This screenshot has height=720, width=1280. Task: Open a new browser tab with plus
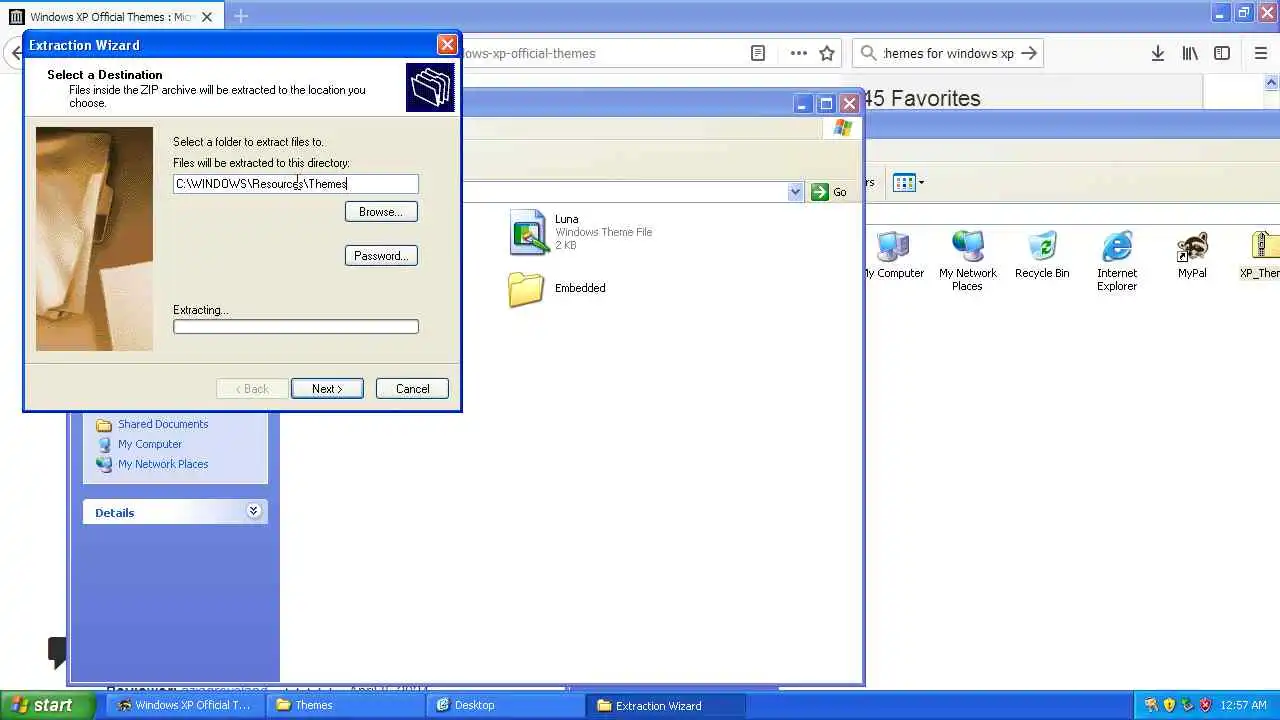241,16
